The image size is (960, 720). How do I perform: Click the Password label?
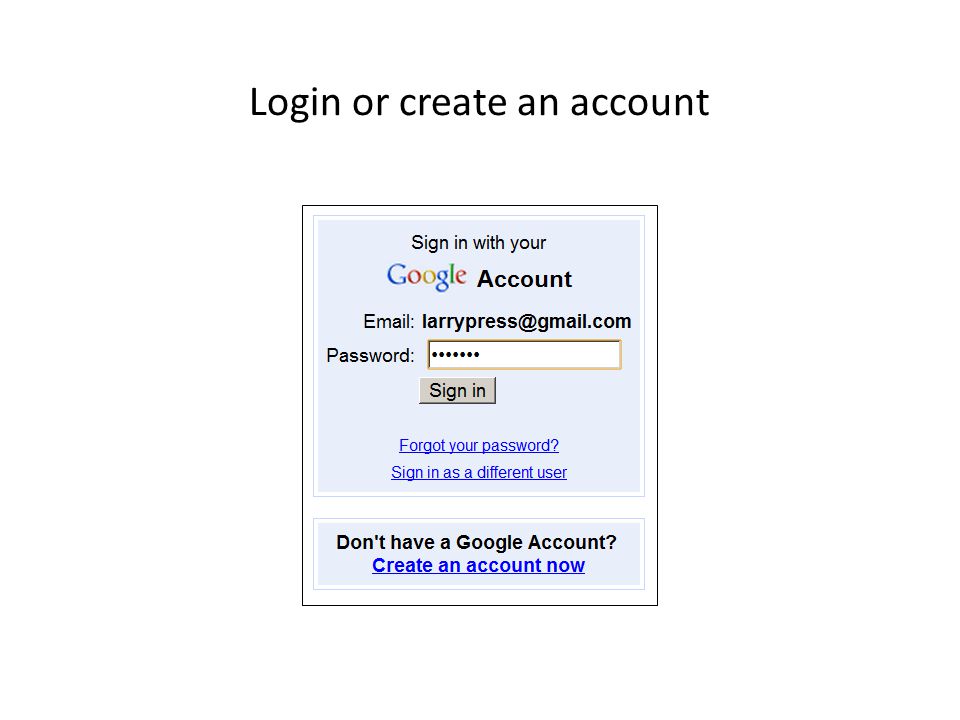(x=370, y=355)
